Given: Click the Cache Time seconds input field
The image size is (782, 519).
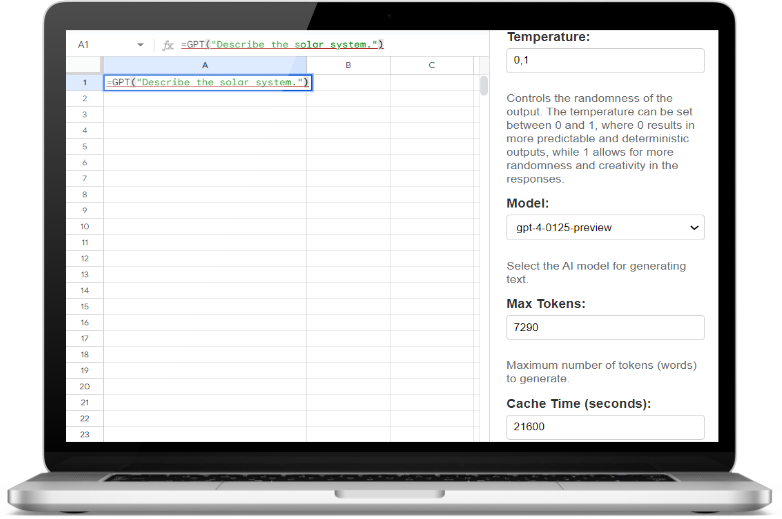Looking at the screenshot, I should tap(605, 427).
